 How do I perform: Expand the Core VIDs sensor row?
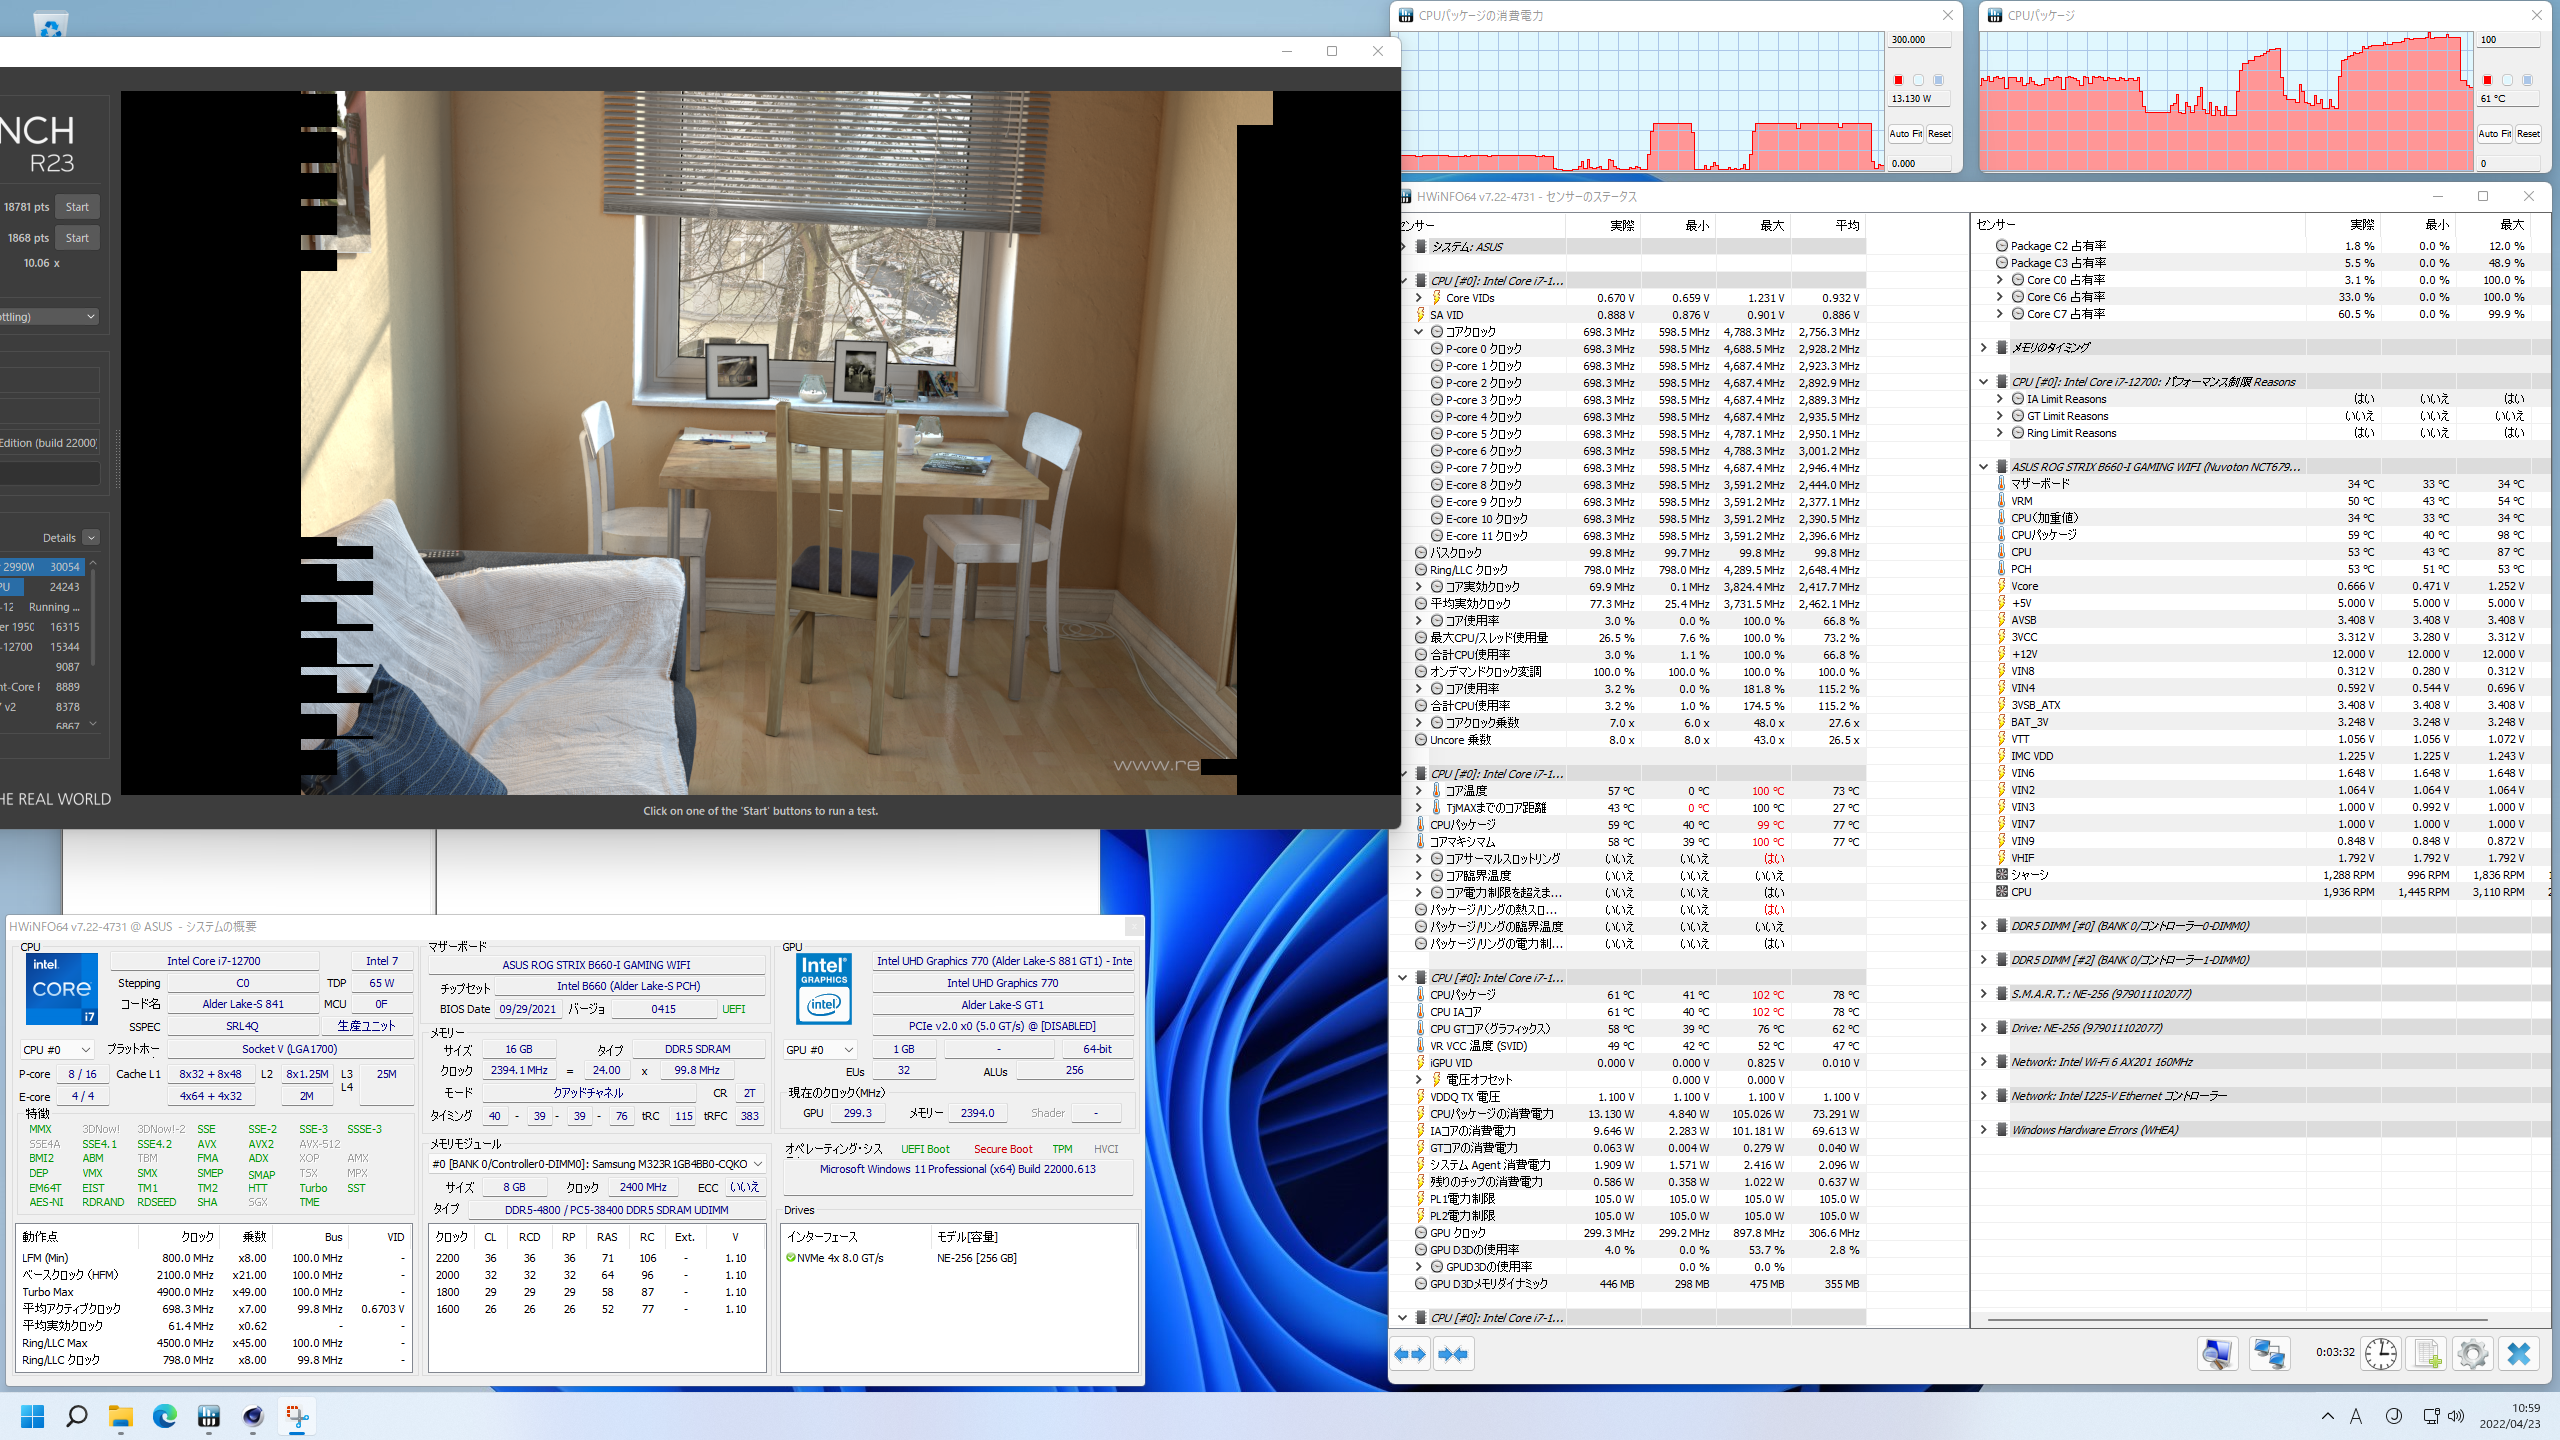point(1419,298)
